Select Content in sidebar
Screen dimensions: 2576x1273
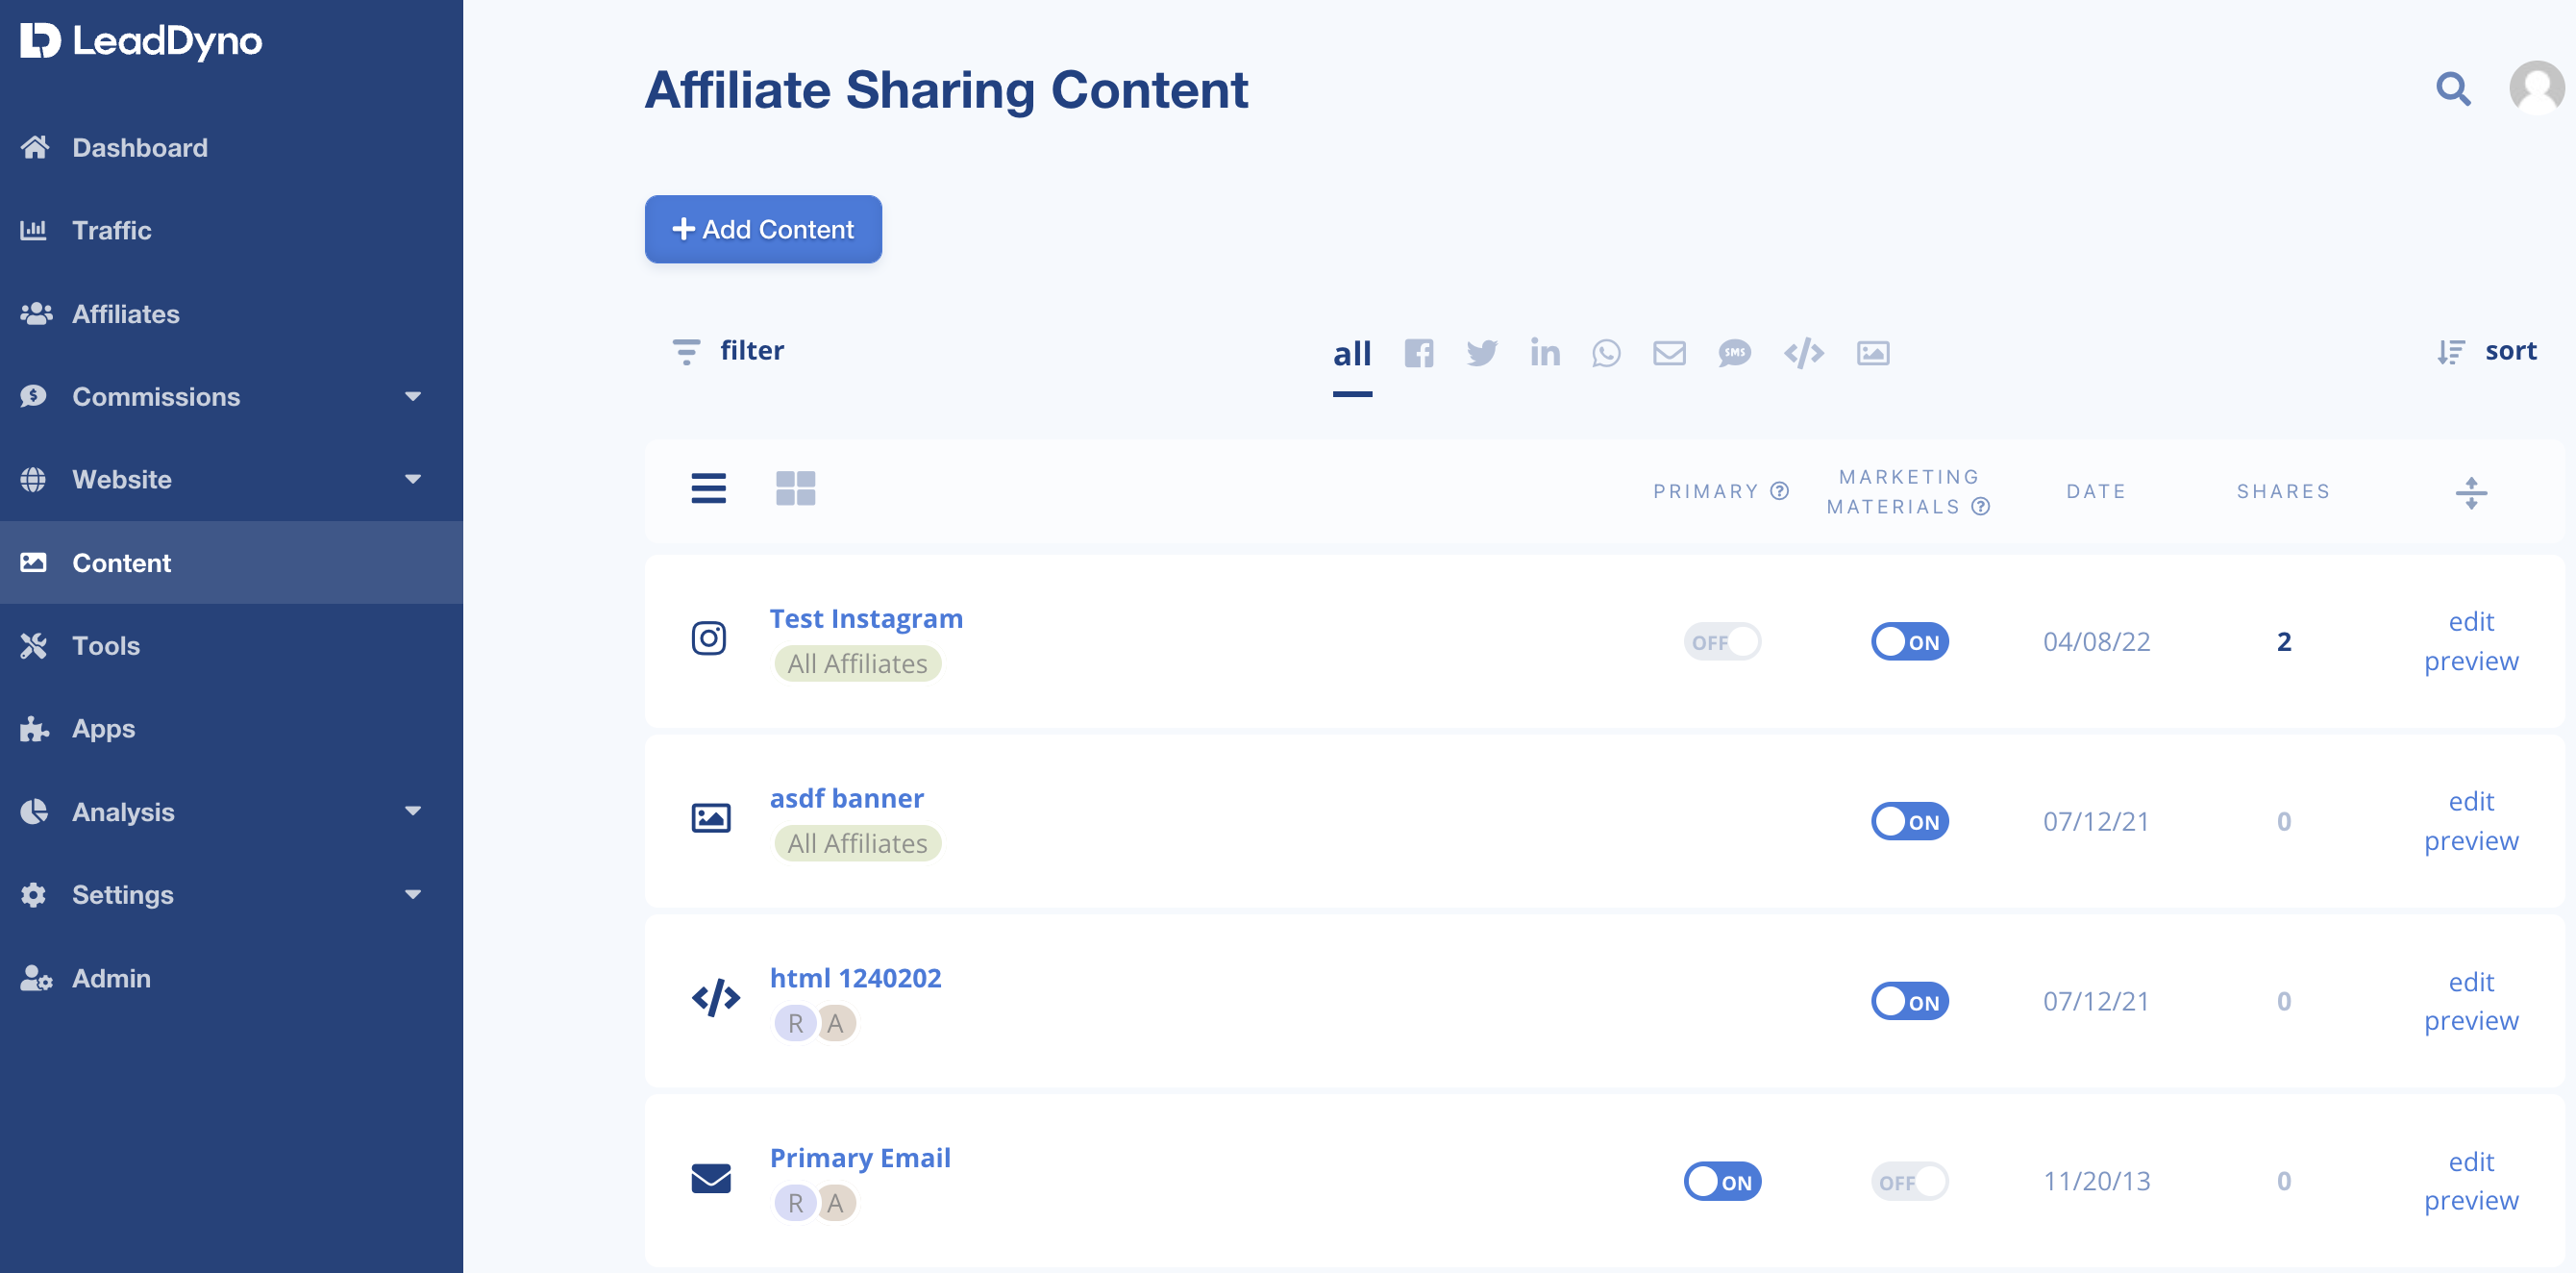231,563
